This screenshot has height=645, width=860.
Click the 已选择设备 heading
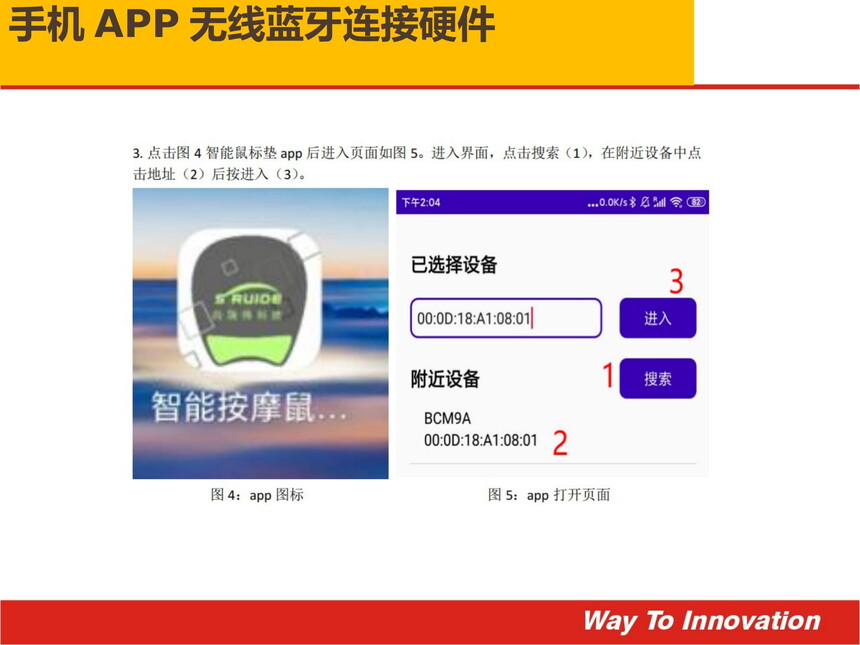tap(454, 265)
